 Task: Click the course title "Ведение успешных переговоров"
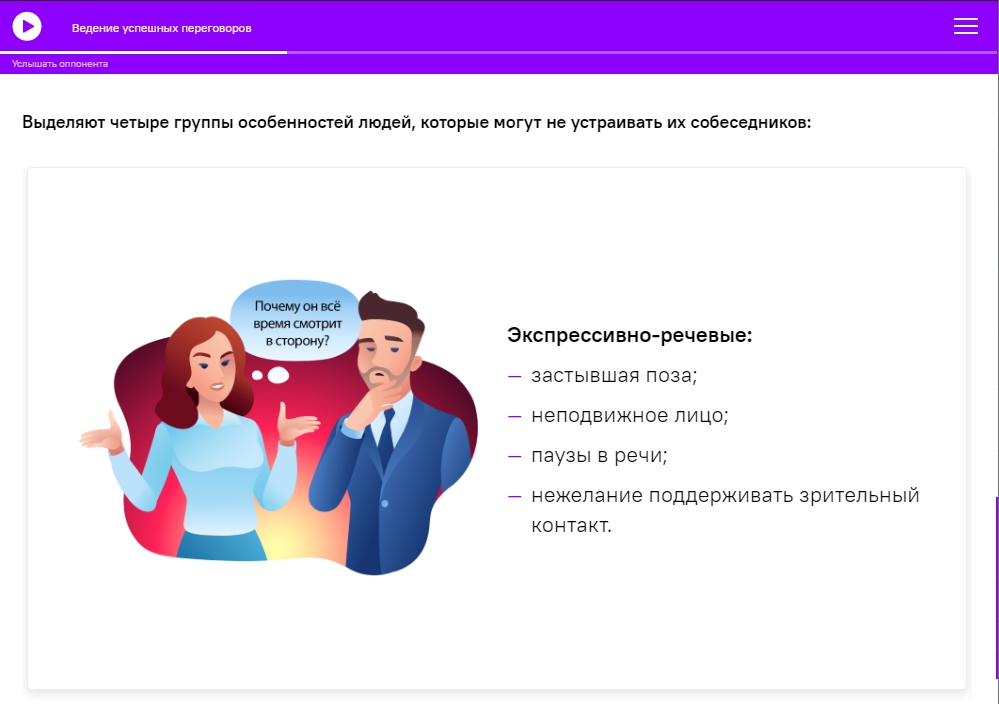[x=161, y=28]
